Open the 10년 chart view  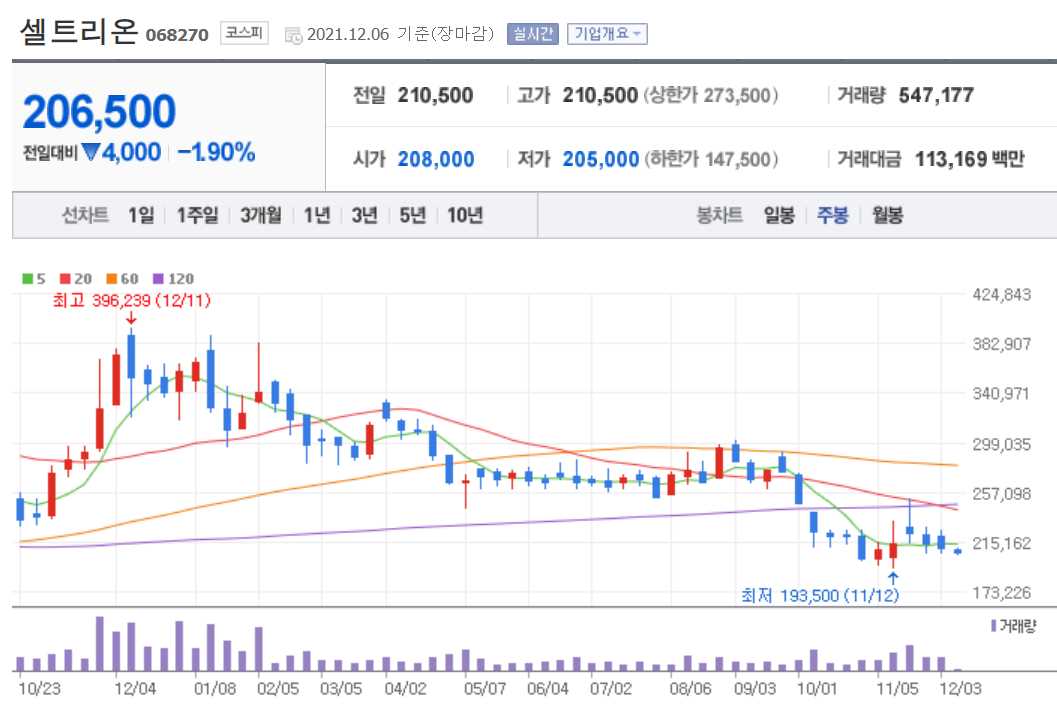coord(464,214)
